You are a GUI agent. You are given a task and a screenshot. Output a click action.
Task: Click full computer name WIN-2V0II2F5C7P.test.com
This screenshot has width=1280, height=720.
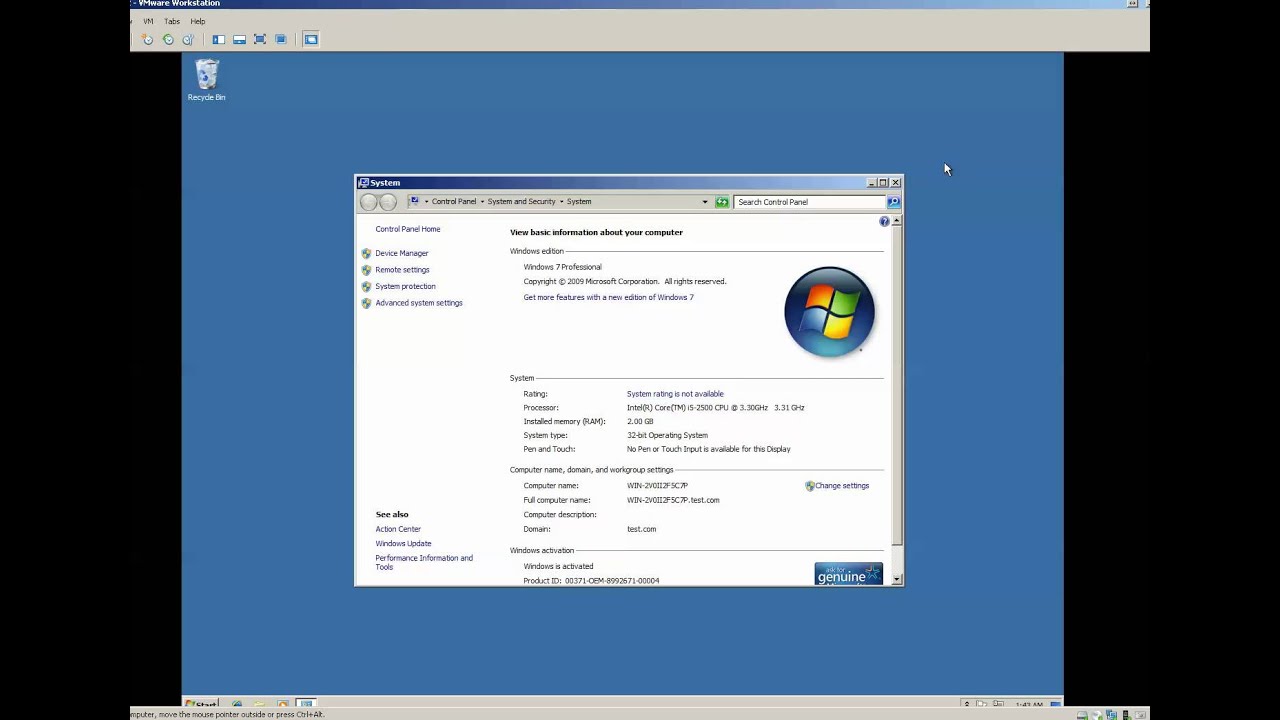[x=673, y=500]
